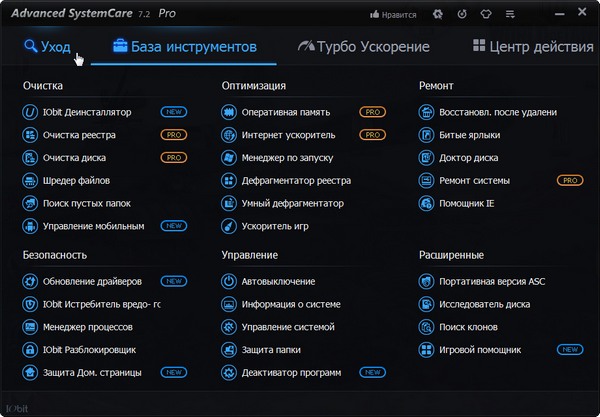600x417 pixels.
Task: Open the IObit Деинсталлятор tool icon
Action: click(x=30, y=112)
